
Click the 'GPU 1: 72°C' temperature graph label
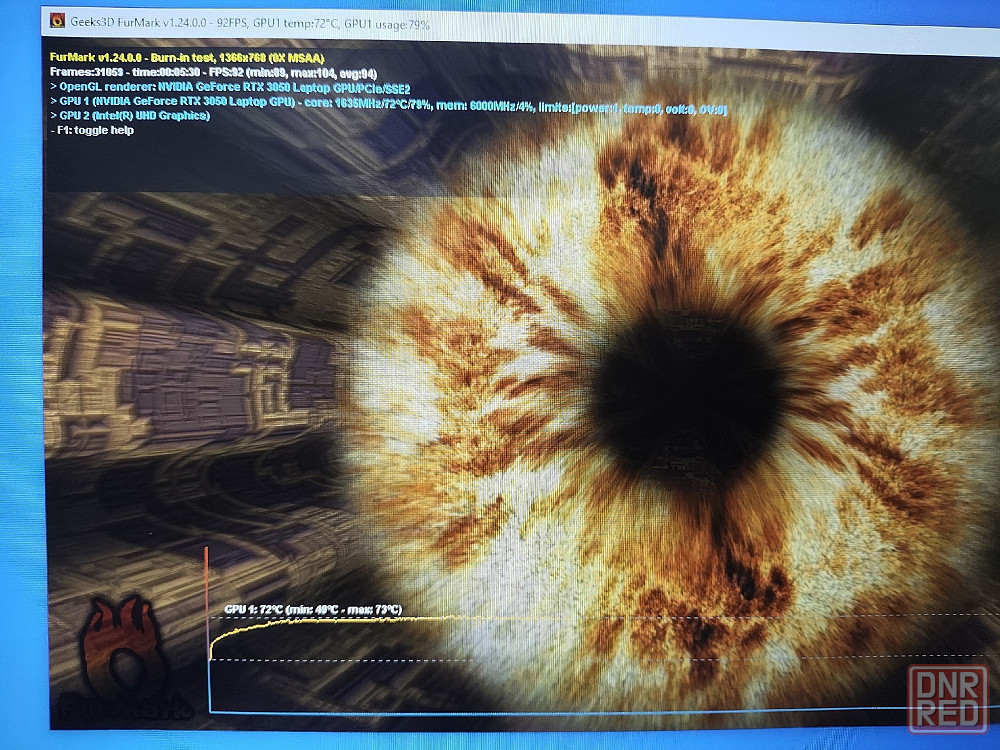[313, 610]
